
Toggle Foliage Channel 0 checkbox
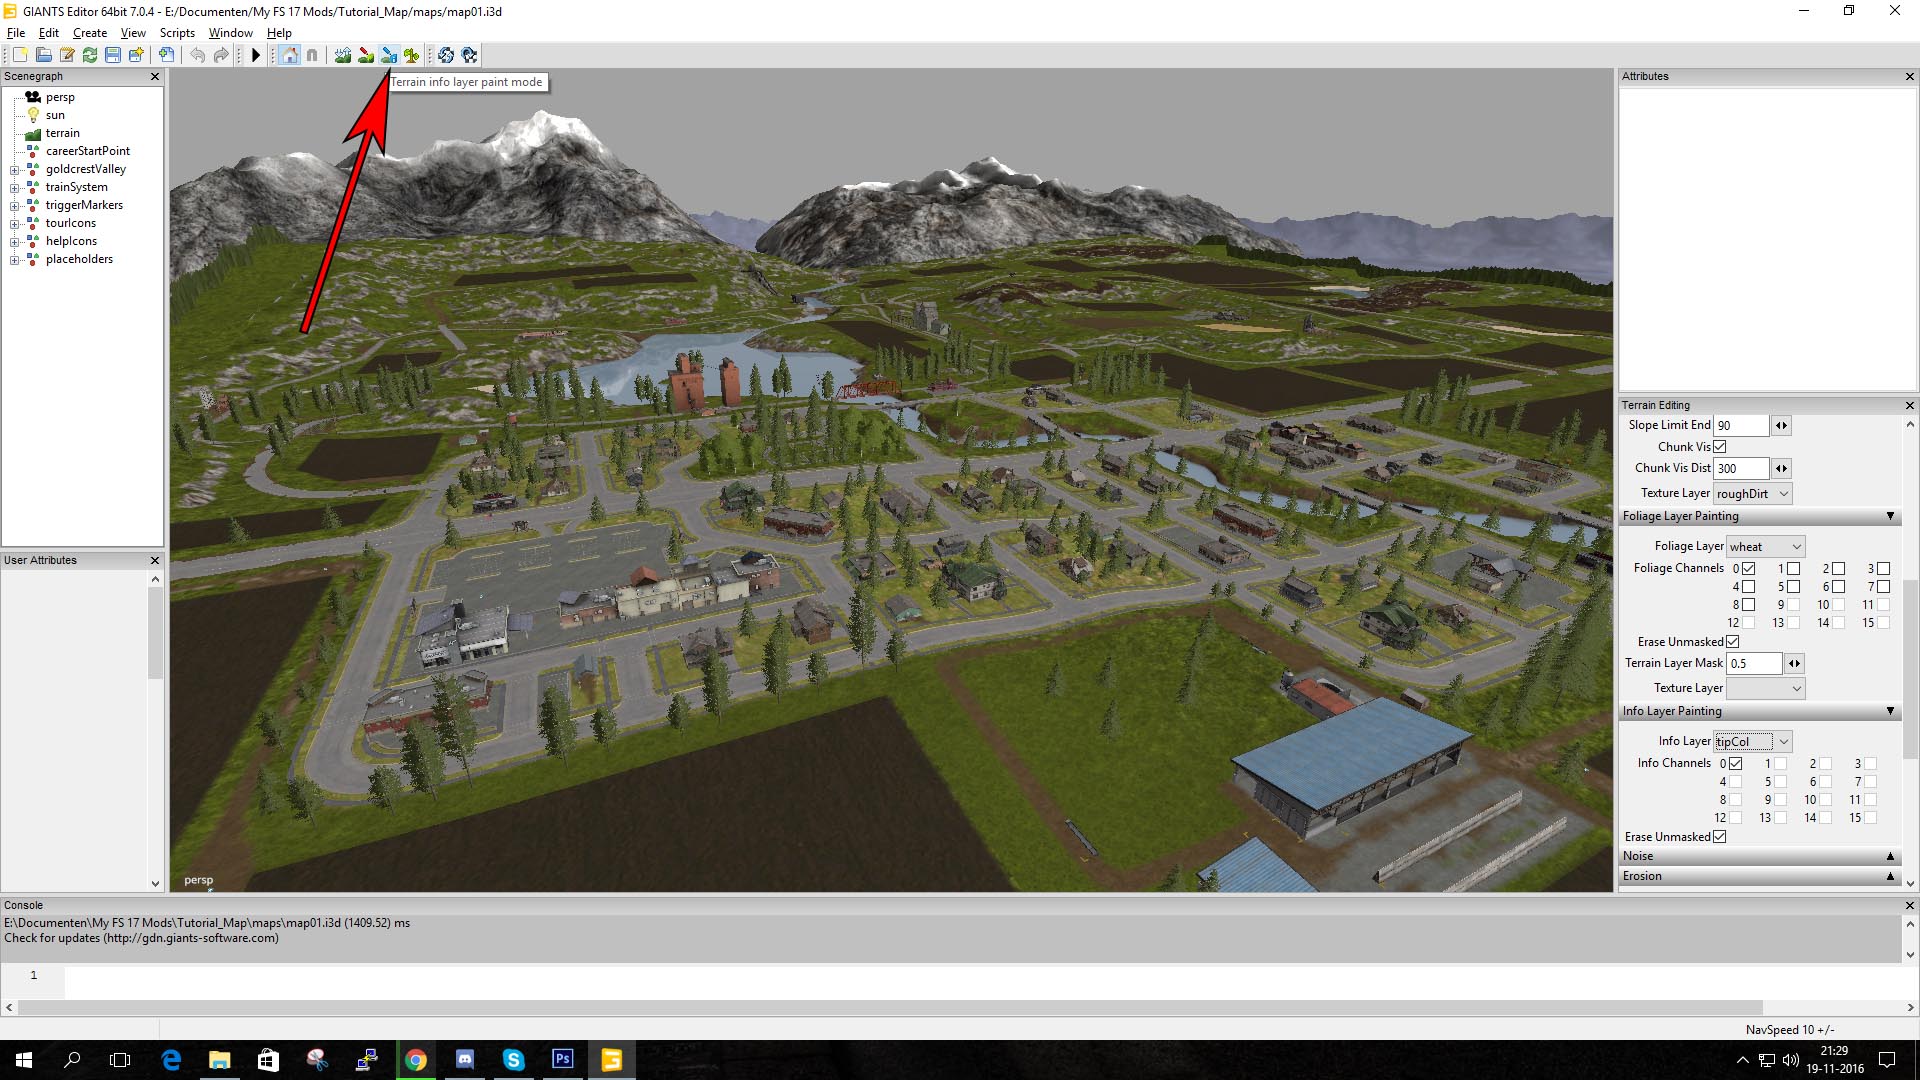(1748, 568)
